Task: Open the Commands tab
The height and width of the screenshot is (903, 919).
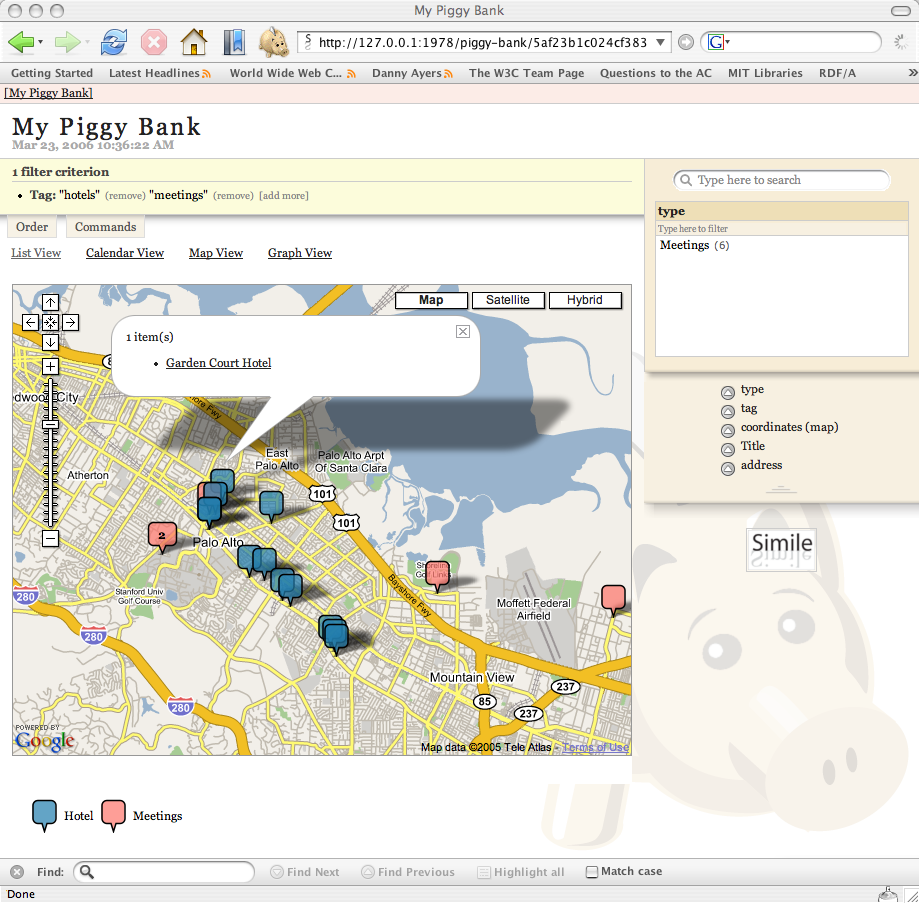Action: tap(105, 227)
